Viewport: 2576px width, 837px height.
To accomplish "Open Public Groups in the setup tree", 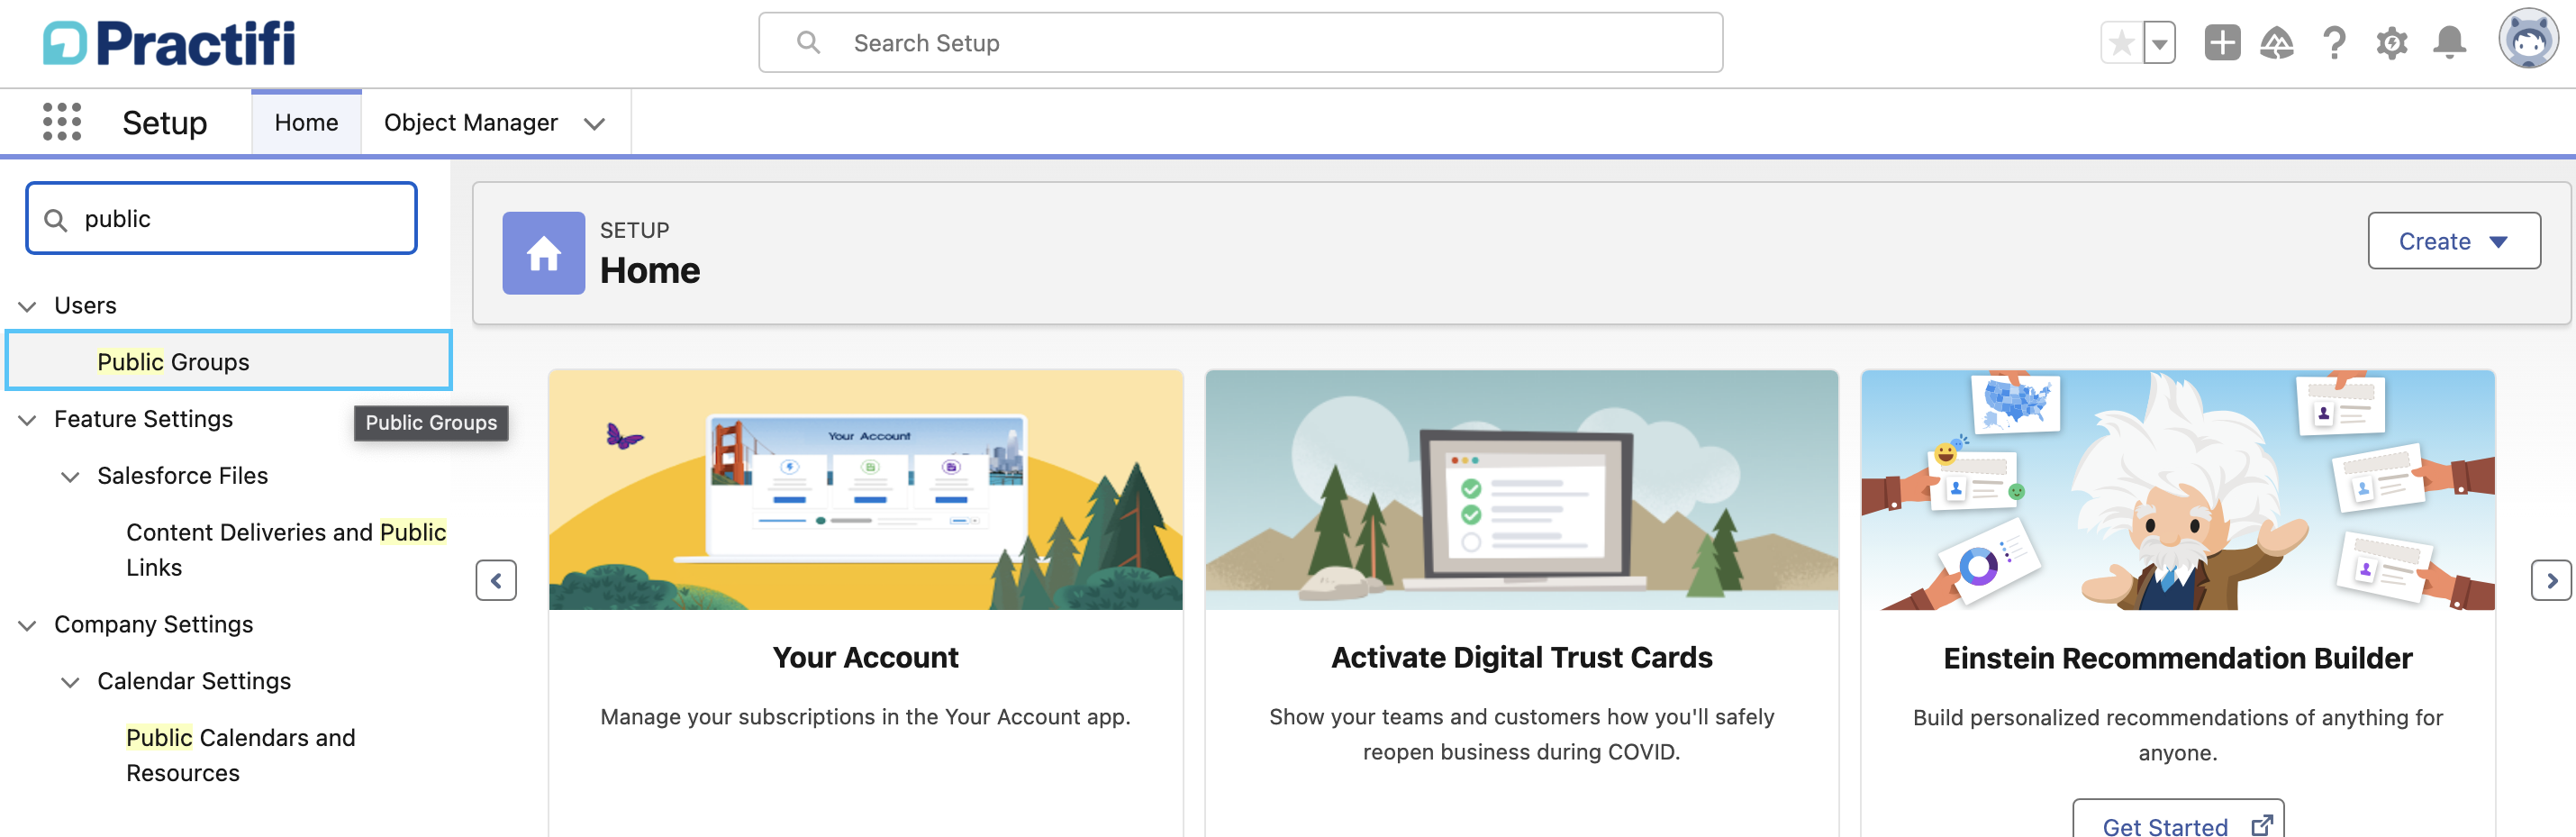I will pos(229,361).
